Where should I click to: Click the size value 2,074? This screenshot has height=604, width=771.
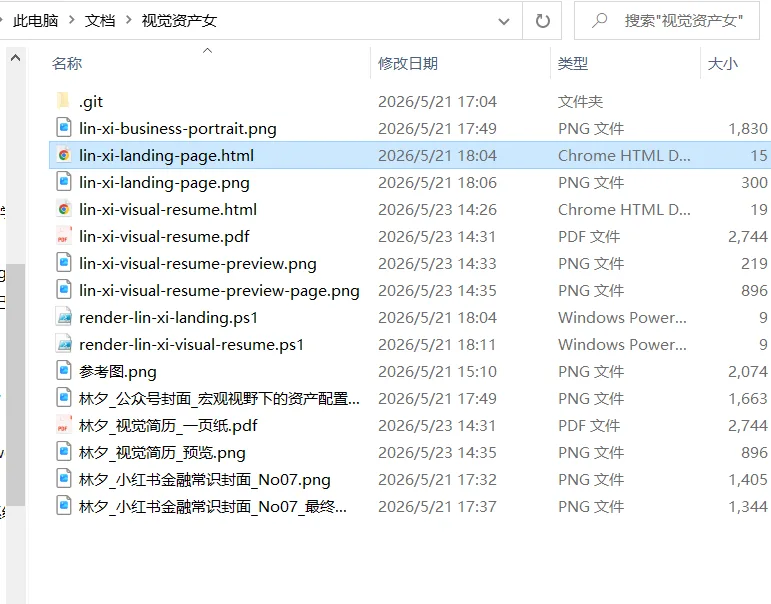tap(748, 372)
